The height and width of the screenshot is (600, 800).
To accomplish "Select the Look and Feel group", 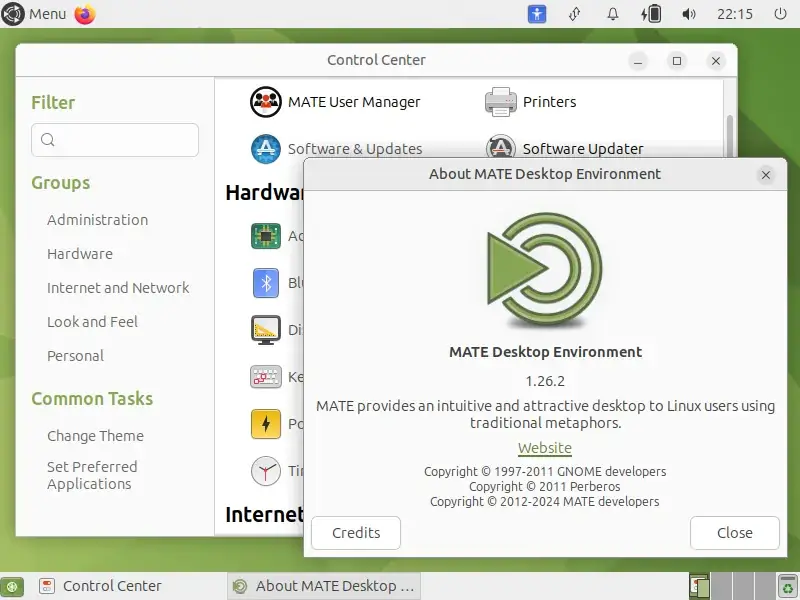I will pos(91,321).
